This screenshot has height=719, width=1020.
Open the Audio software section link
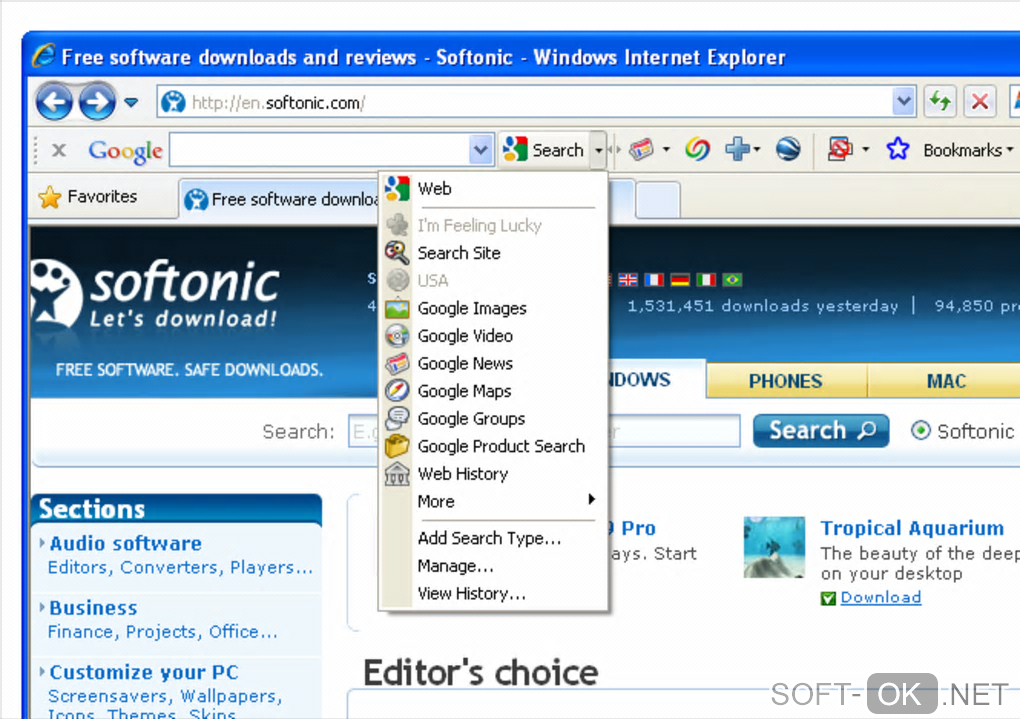tap(126, 543)
